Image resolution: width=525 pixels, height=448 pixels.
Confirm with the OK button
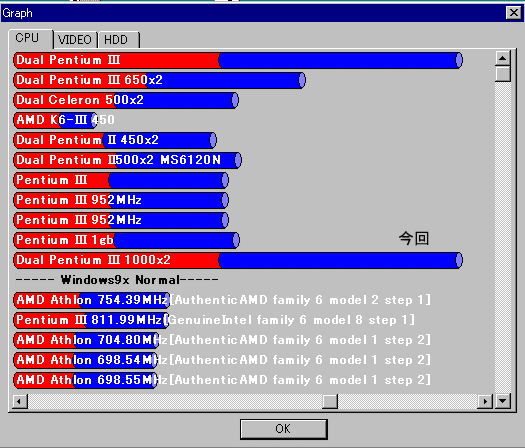coord(284,429)
